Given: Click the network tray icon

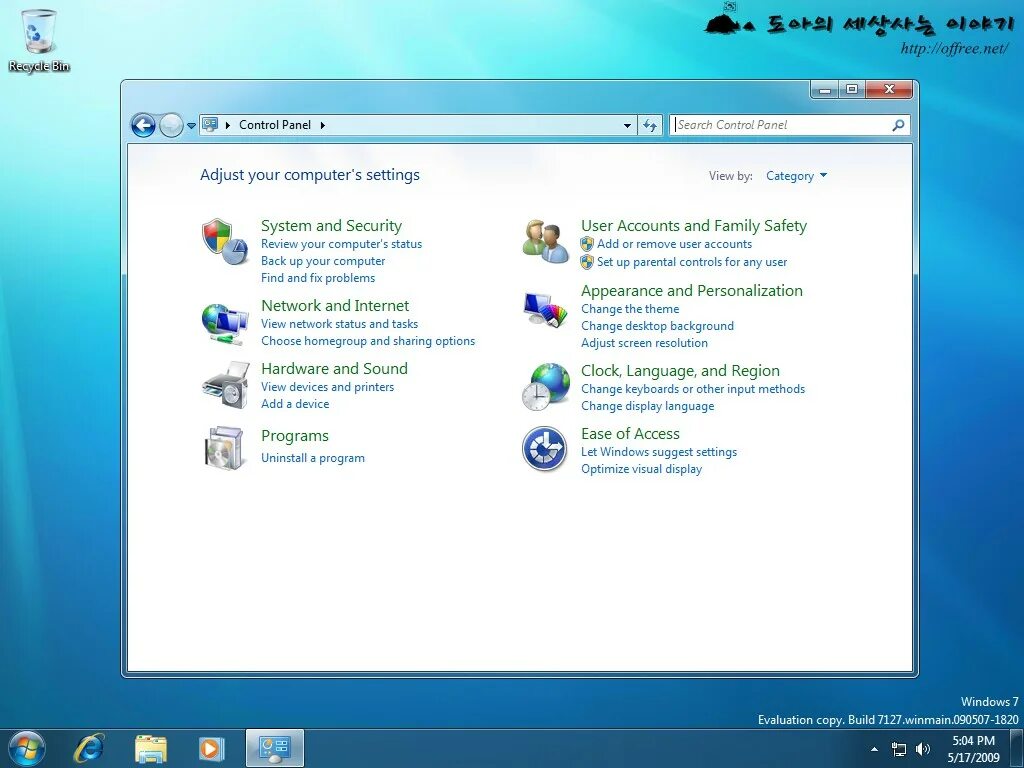Looking at the screenshot, I should point(899,749).
